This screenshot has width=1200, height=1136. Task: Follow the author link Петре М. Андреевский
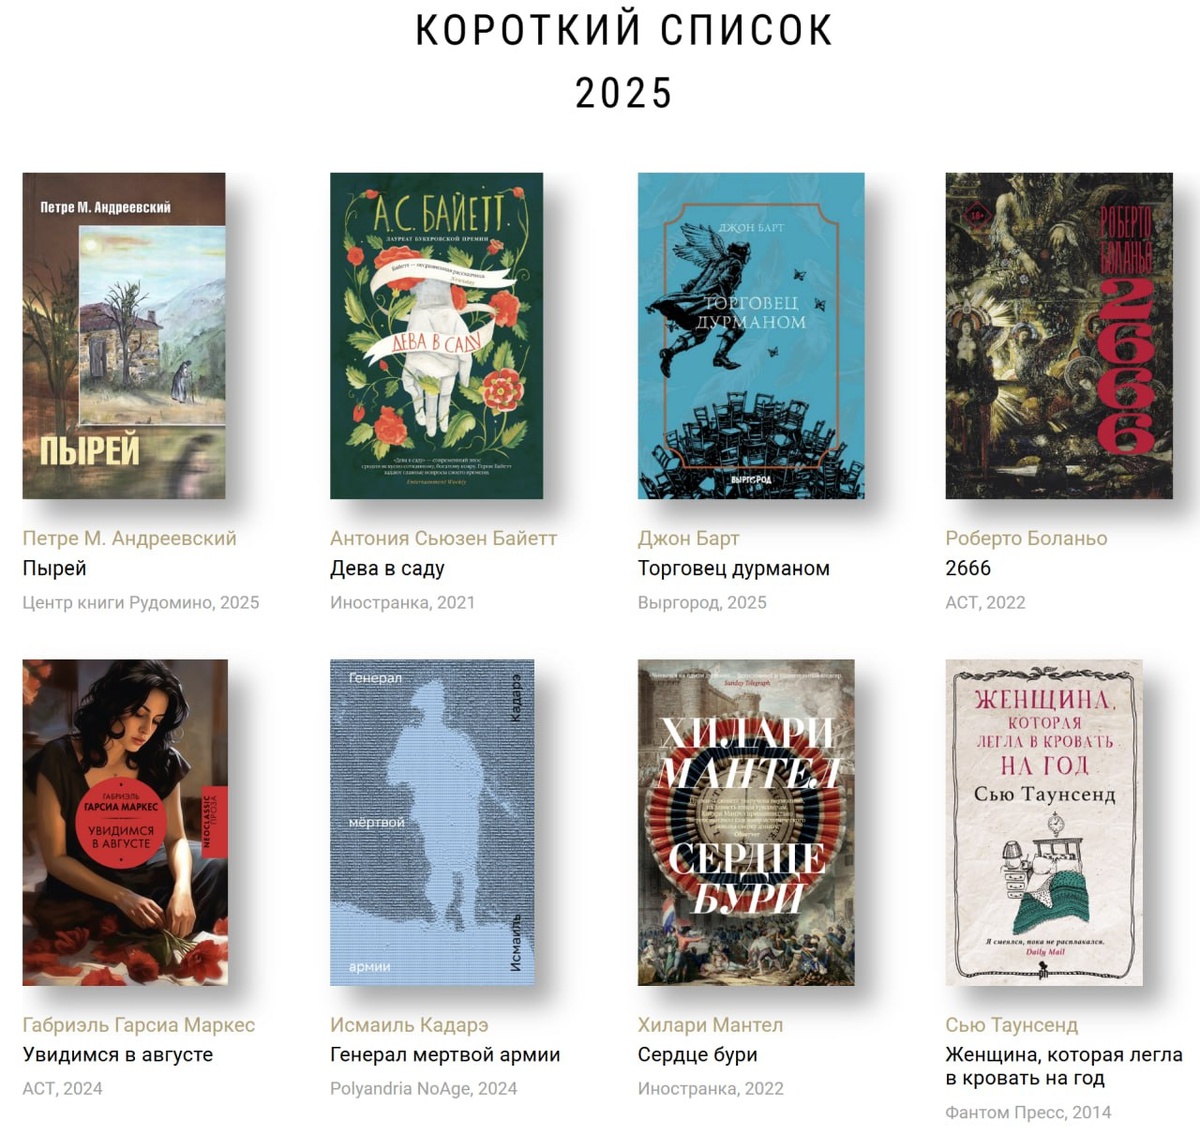(130, 538)
